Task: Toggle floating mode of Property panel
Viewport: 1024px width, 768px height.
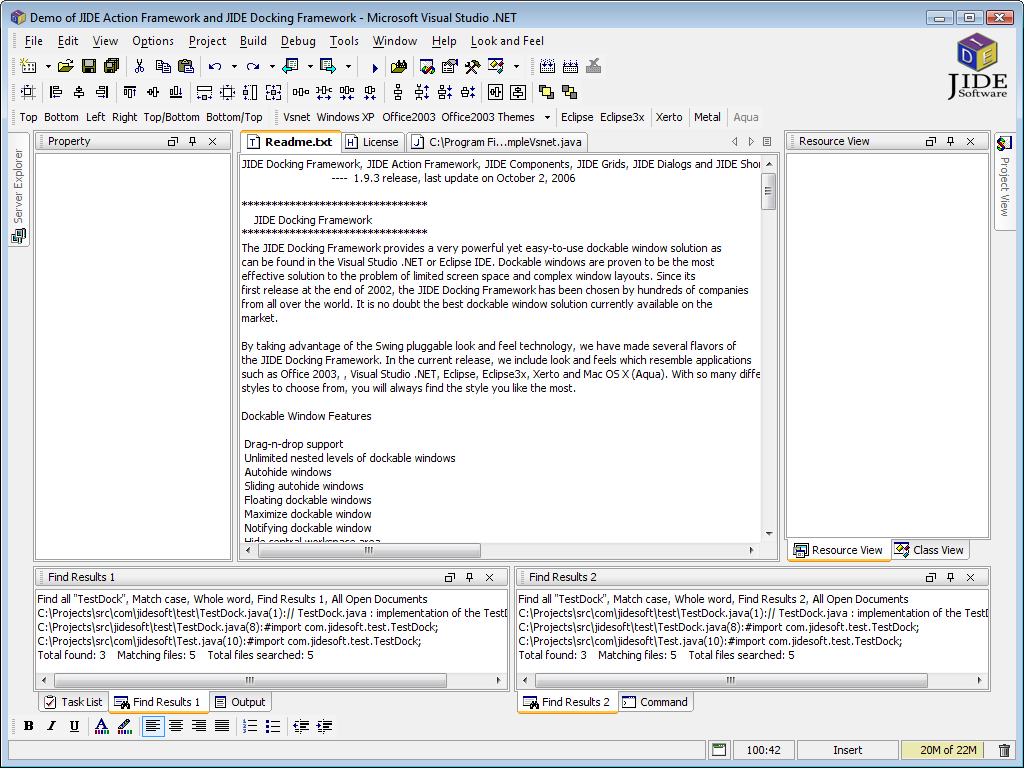Action: 173,141
